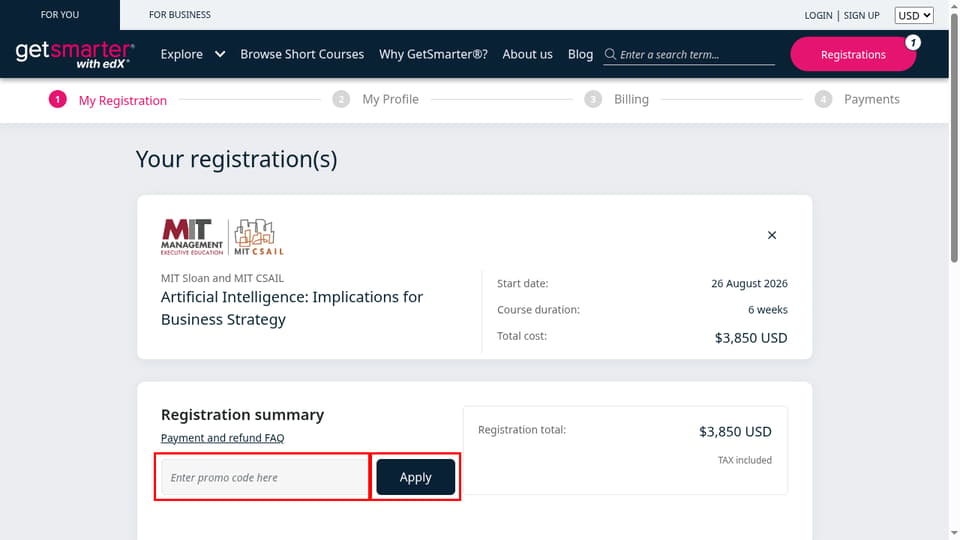The height and width of the screenshot is (540, 960).
Task: Click the MIT Sloan and MIT CSAIL text
Action: (222, 278)
